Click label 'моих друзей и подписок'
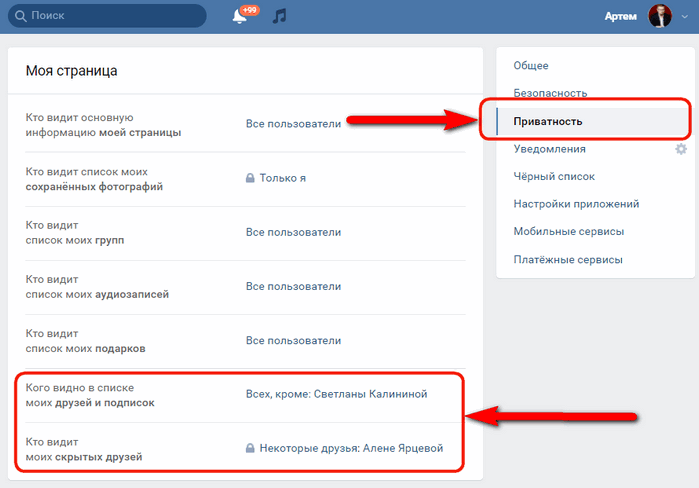699x488 pixels. click(x=90, y=403)
